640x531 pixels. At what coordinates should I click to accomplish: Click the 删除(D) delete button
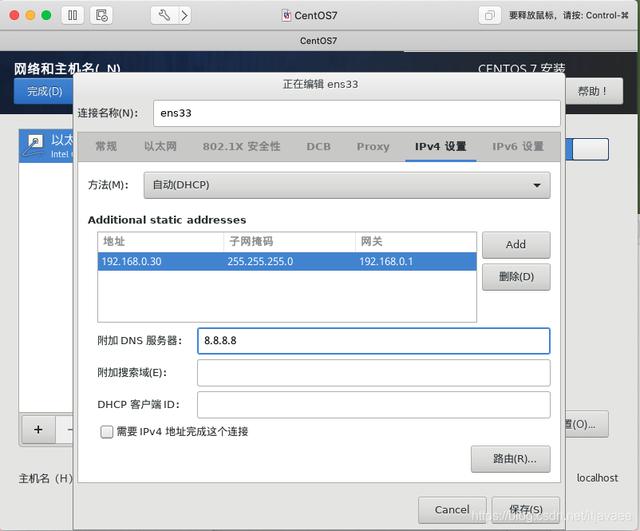[x=516, y=277]
